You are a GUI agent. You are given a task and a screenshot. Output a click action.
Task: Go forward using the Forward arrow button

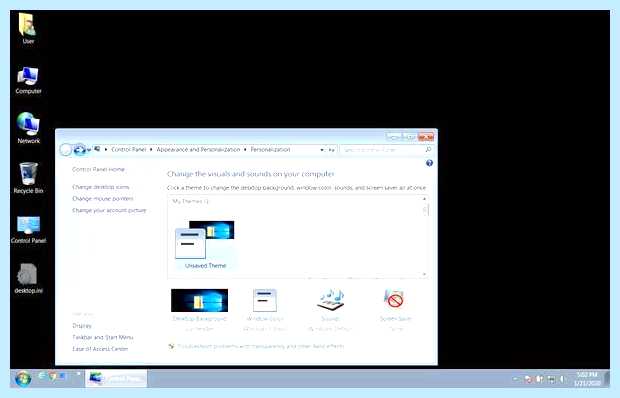[x=79, y=150]
